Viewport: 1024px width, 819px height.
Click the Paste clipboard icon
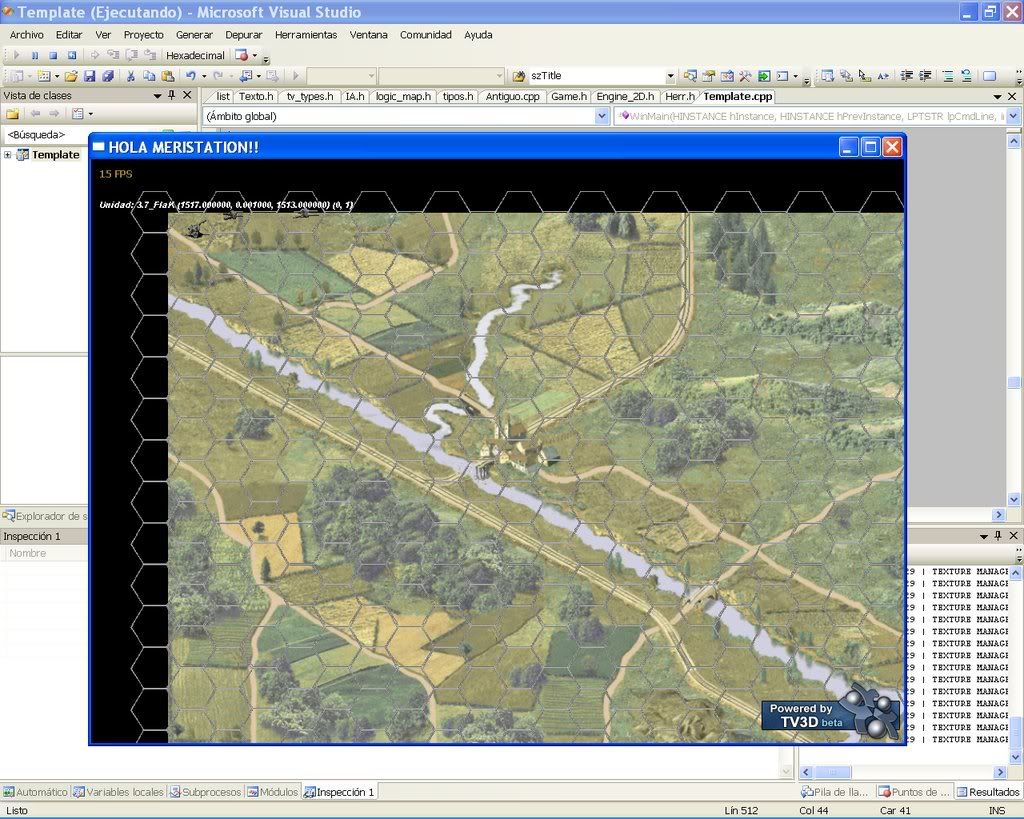pyautogui.click(x=168, y=76)
